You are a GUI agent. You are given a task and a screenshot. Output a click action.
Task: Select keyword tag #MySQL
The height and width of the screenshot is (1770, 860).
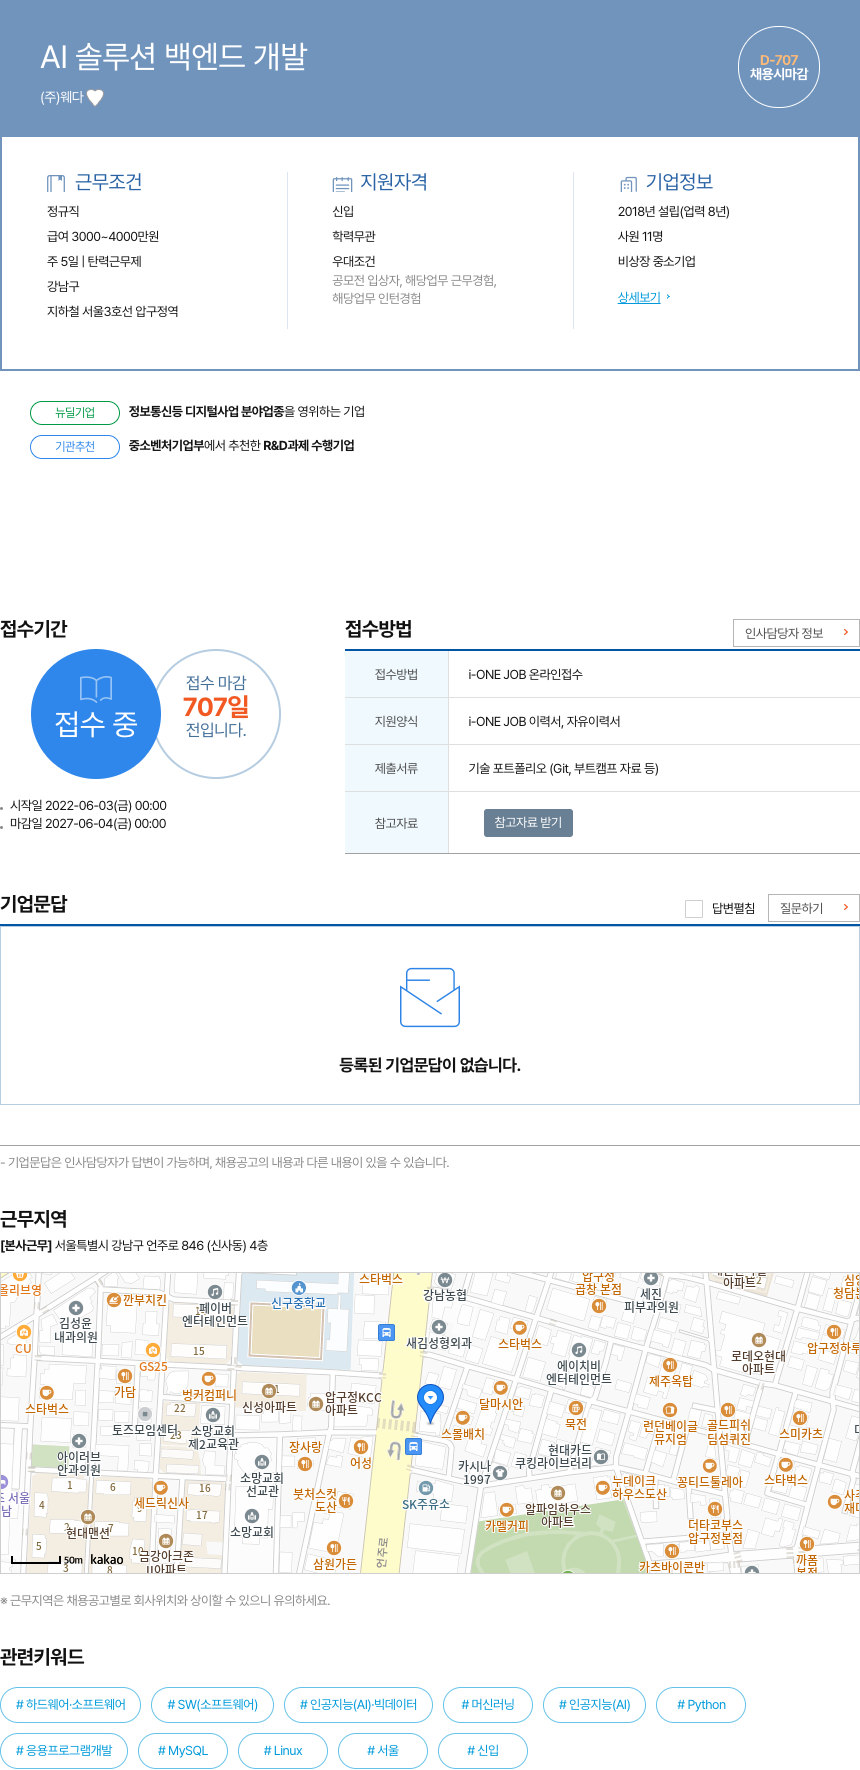point(183,1750)
